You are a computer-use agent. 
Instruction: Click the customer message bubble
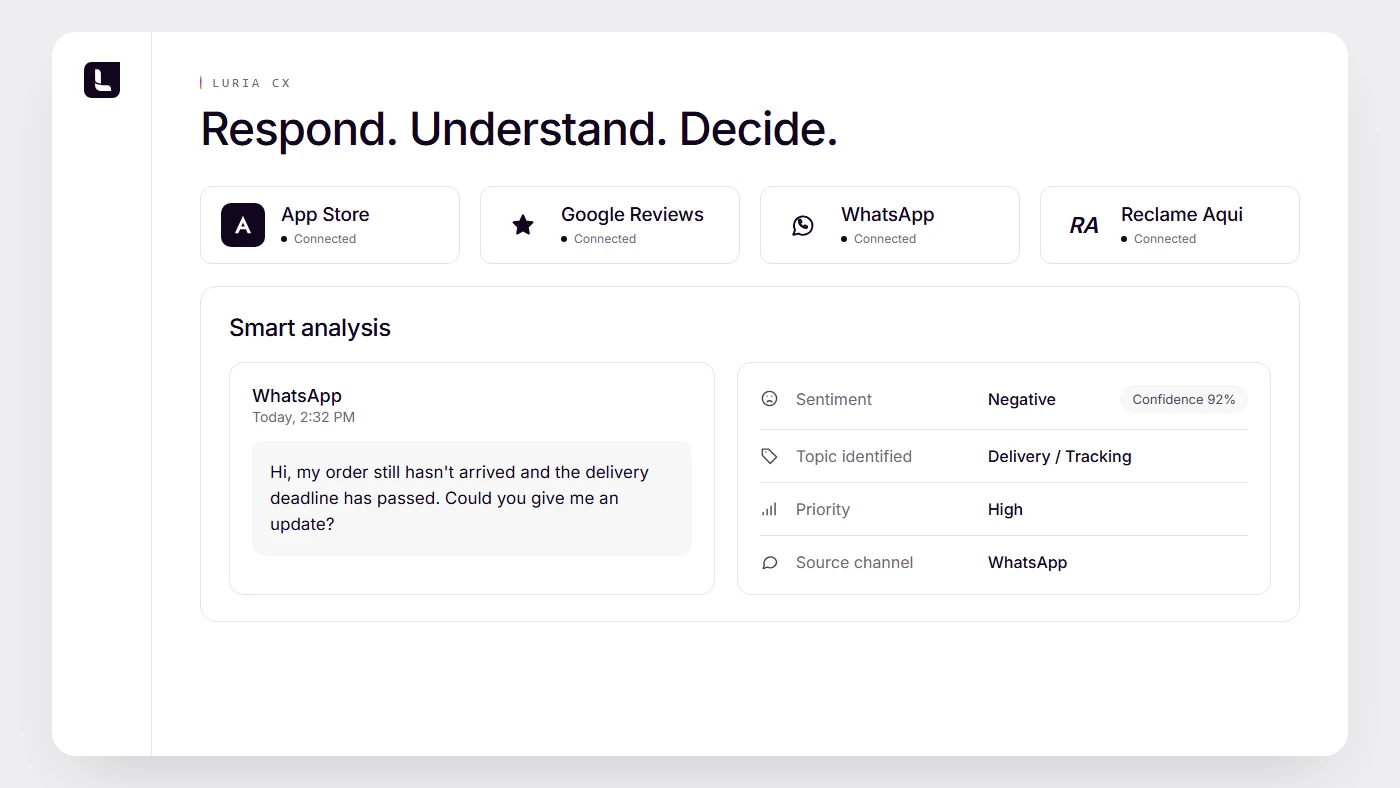point(472,498)
